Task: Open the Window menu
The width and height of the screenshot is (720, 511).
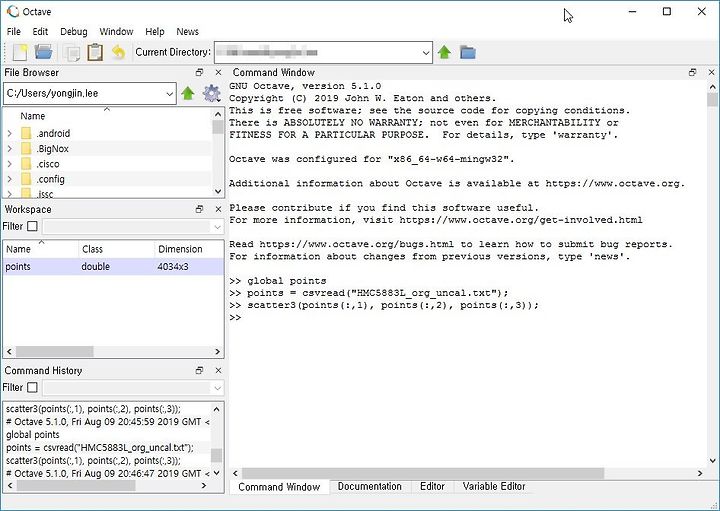Action: click(116, 32)
